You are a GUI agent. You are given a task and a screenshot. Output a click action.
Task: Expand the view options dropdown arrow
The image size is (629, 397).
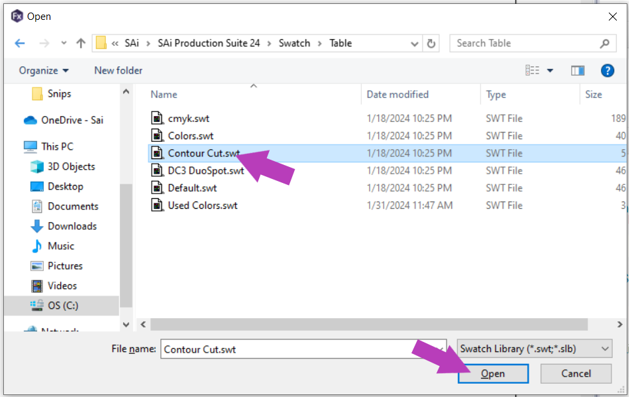point(550,71)
